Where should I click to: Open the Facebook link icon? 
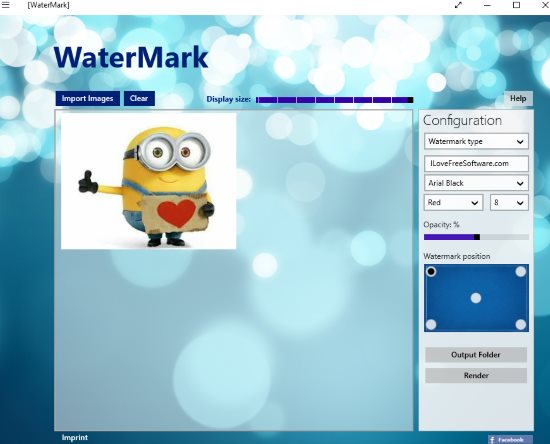click(x=510, y=439)
